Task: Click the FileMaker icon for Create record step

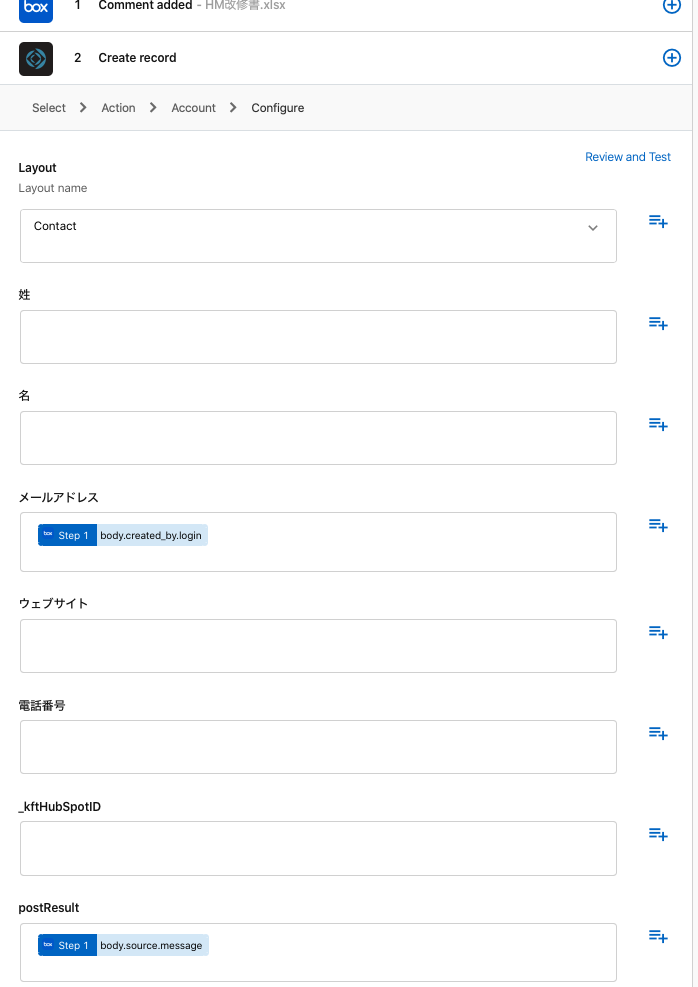Action: [36, 58]
